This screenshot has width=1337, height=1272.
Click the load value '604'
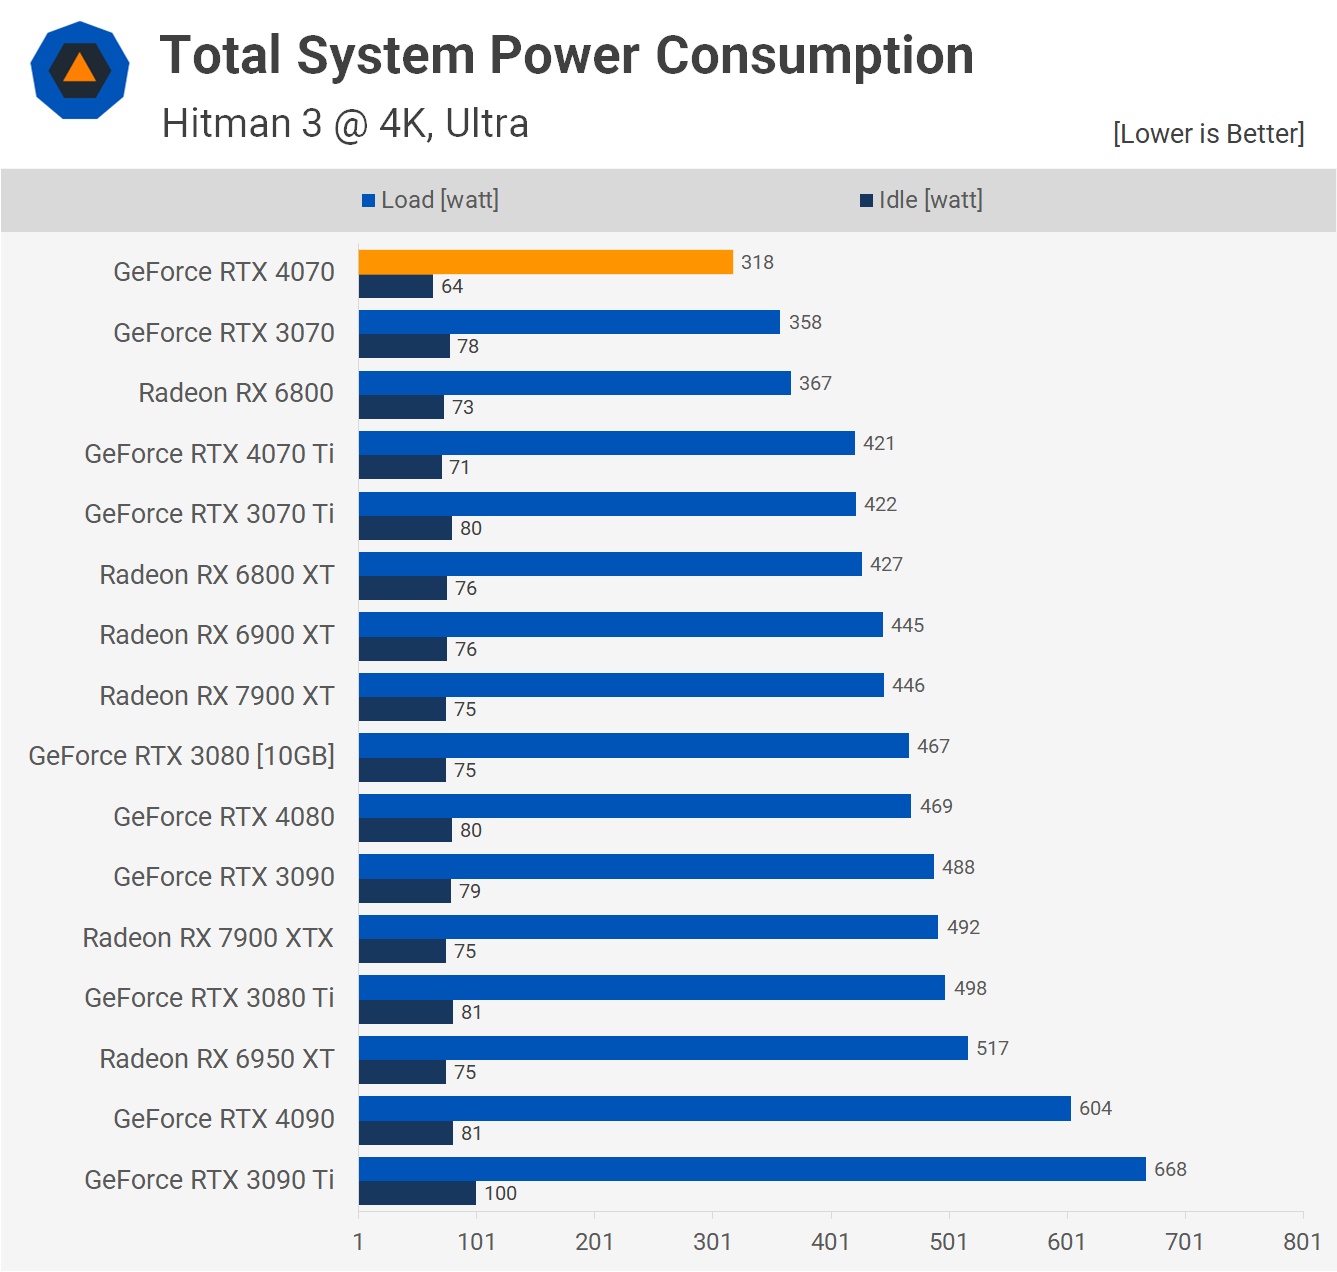1095,1109
